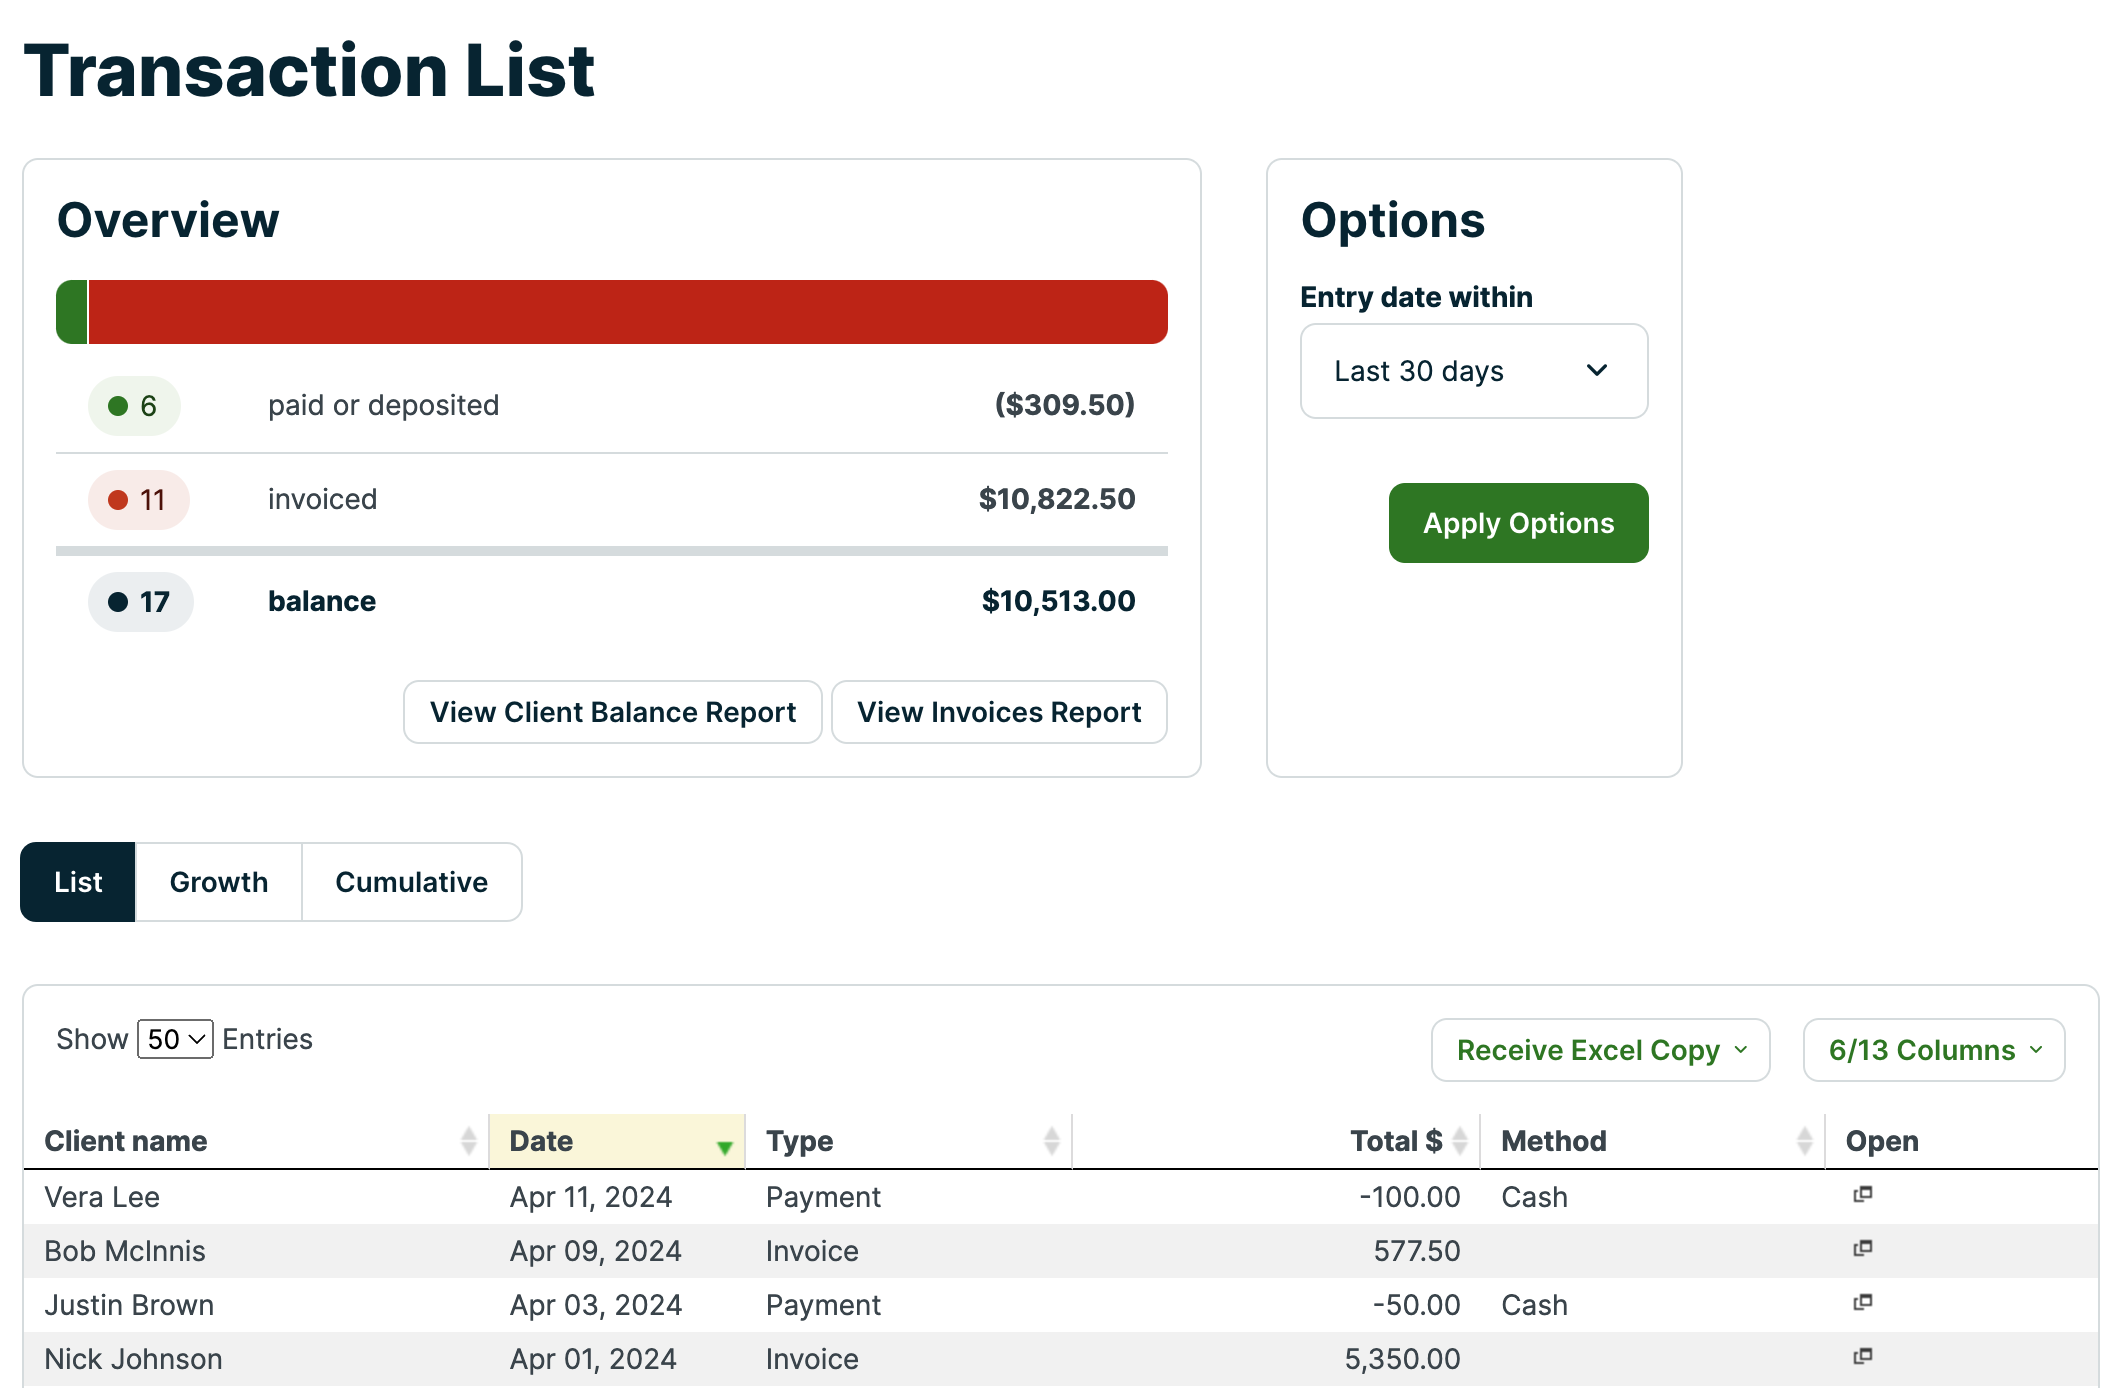The height and width of the screenshot is (1388, 2110).
Task: Click View Invoices Report button
Action: tap(999, 712)
